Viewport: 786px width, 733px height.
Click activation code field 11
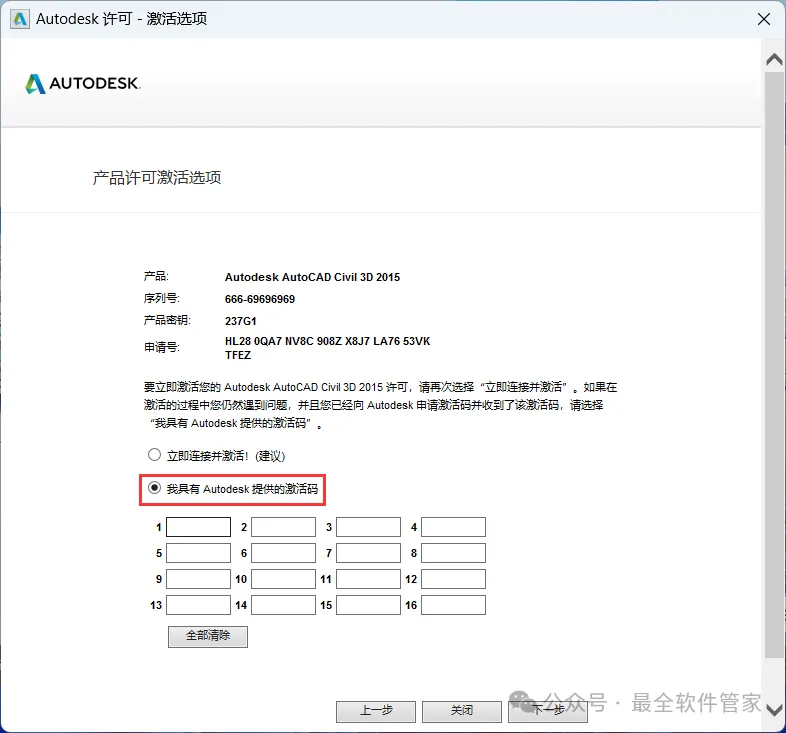click(x=368, y=579)
